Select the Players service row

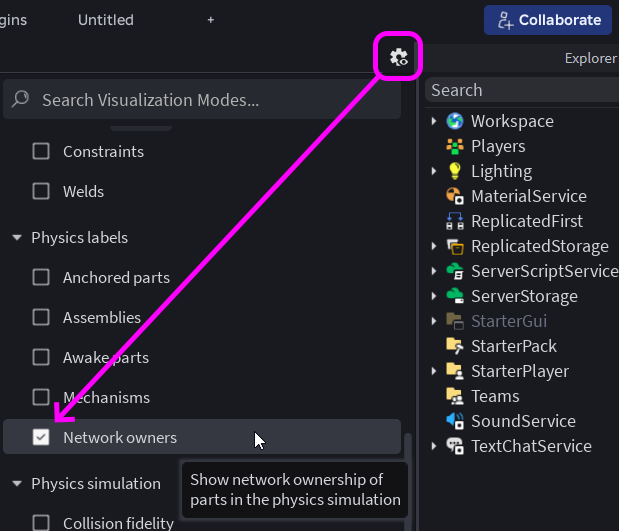pyautogui.click(x=522, y=146)
